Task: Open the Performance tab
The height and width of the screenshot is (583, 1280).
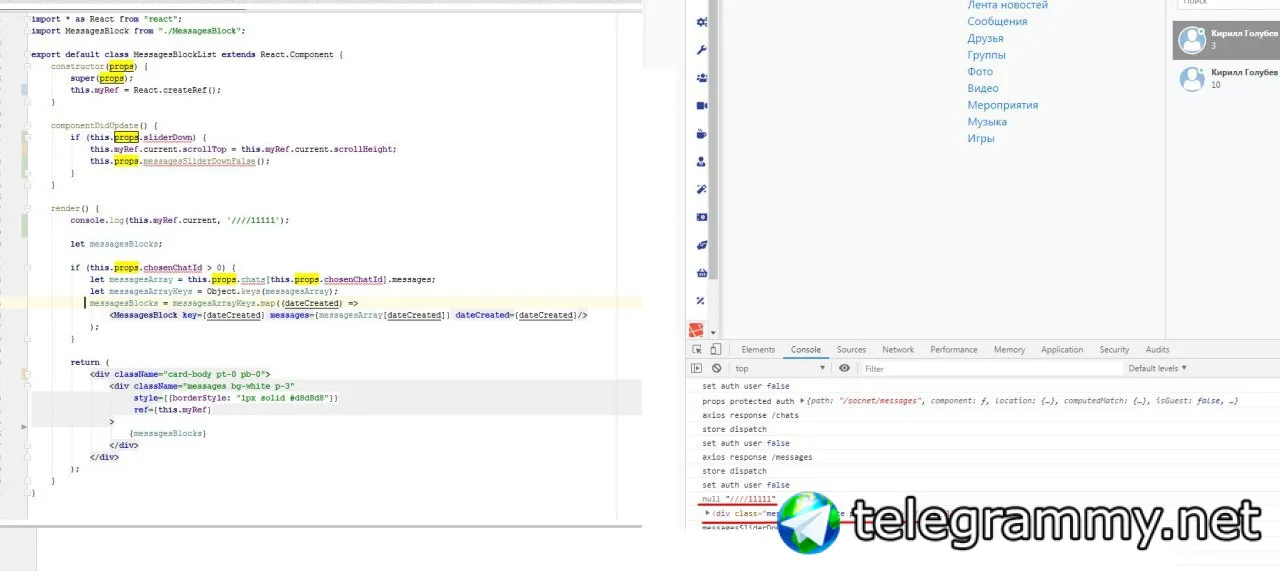Action: 954,350
